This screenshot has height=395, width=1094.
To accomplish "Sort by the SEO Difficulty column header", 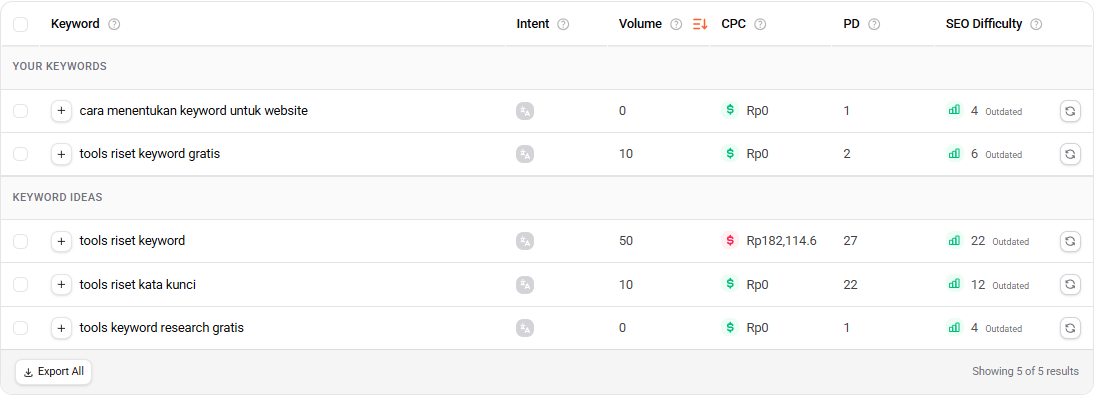I will click(x=984, y=24).
